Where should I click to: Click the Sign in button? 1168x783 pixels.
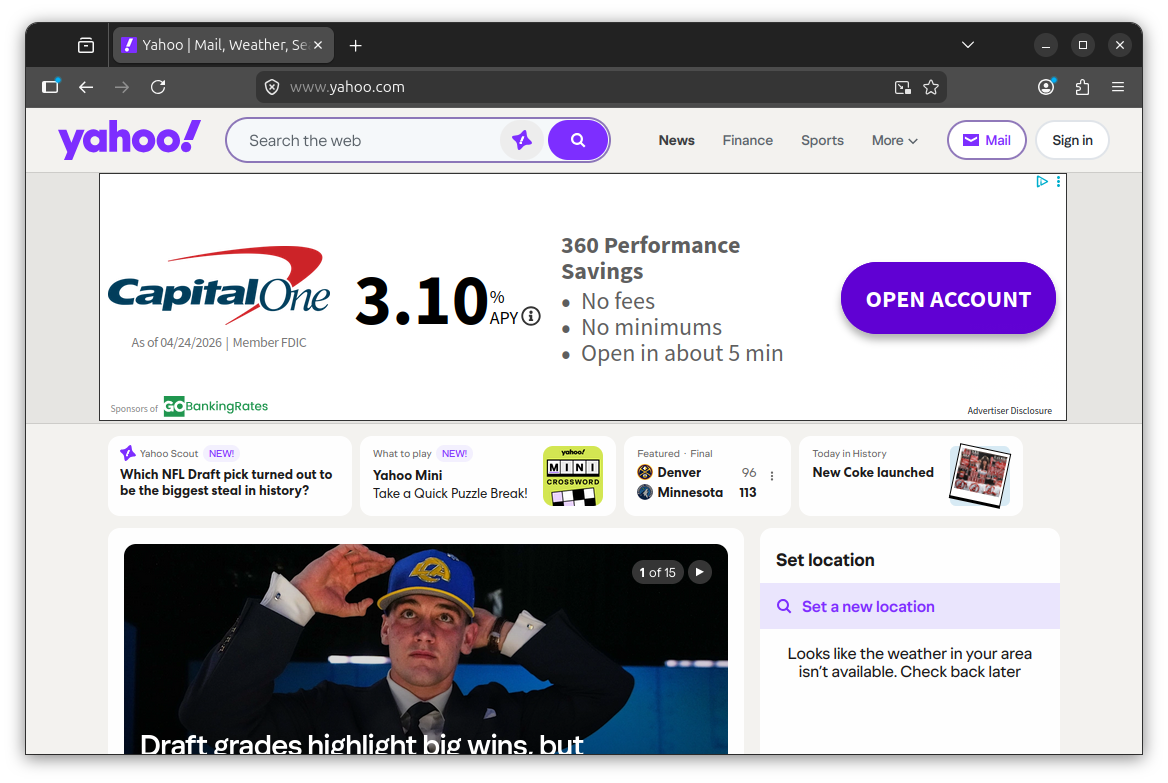pos(1072,140)
